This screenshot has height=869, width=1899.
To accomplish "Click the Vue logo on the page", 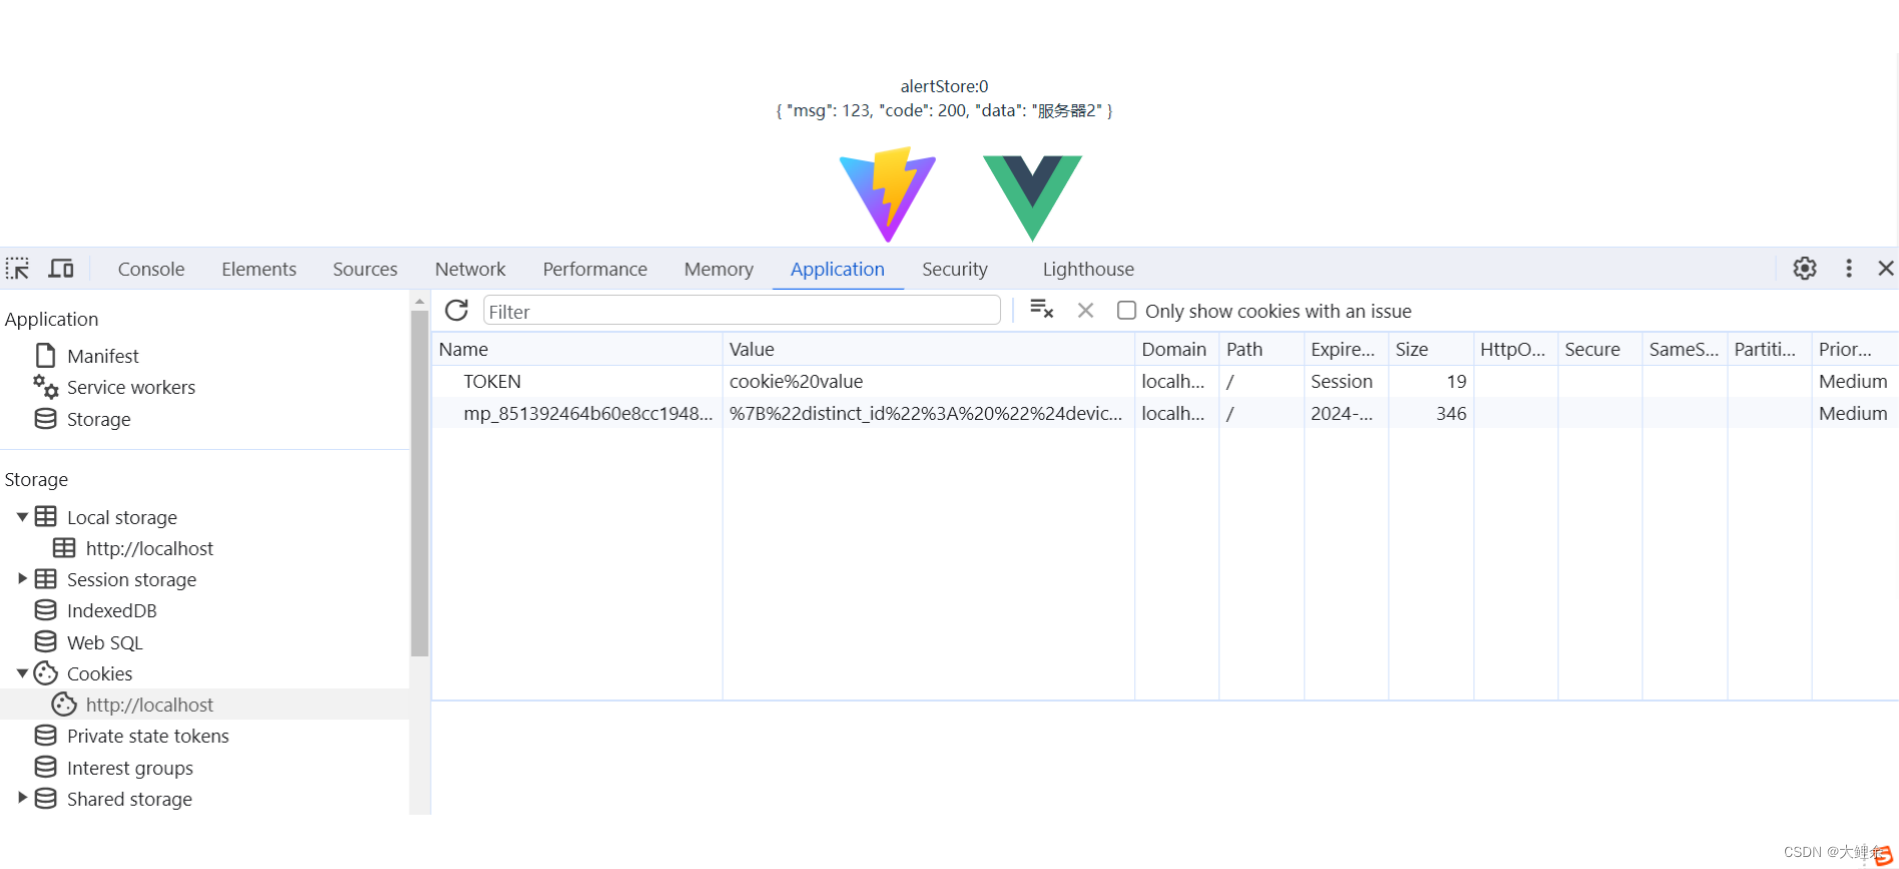I will coord(1032,197).
